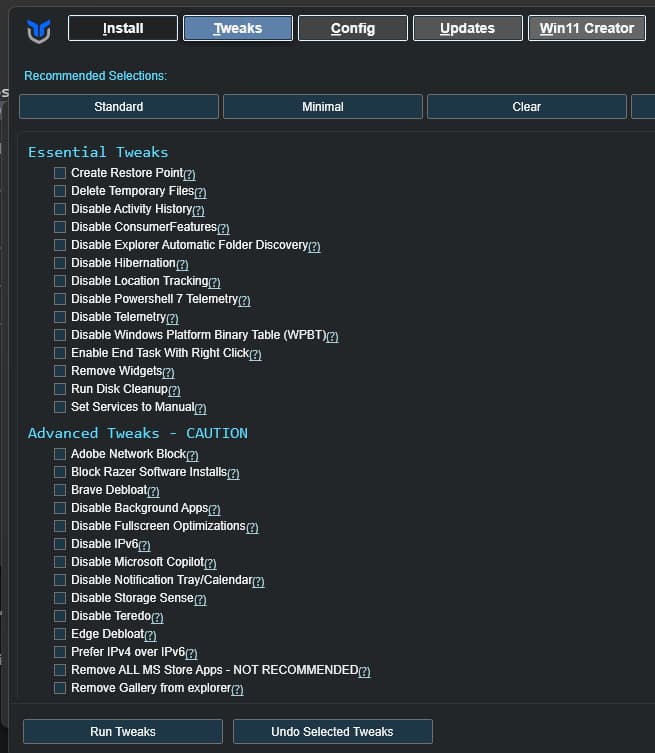The height and width of the screenshot is (753, 655).
Task: Open help (?) for Remove Gallery from explorer
Action: 237,689
